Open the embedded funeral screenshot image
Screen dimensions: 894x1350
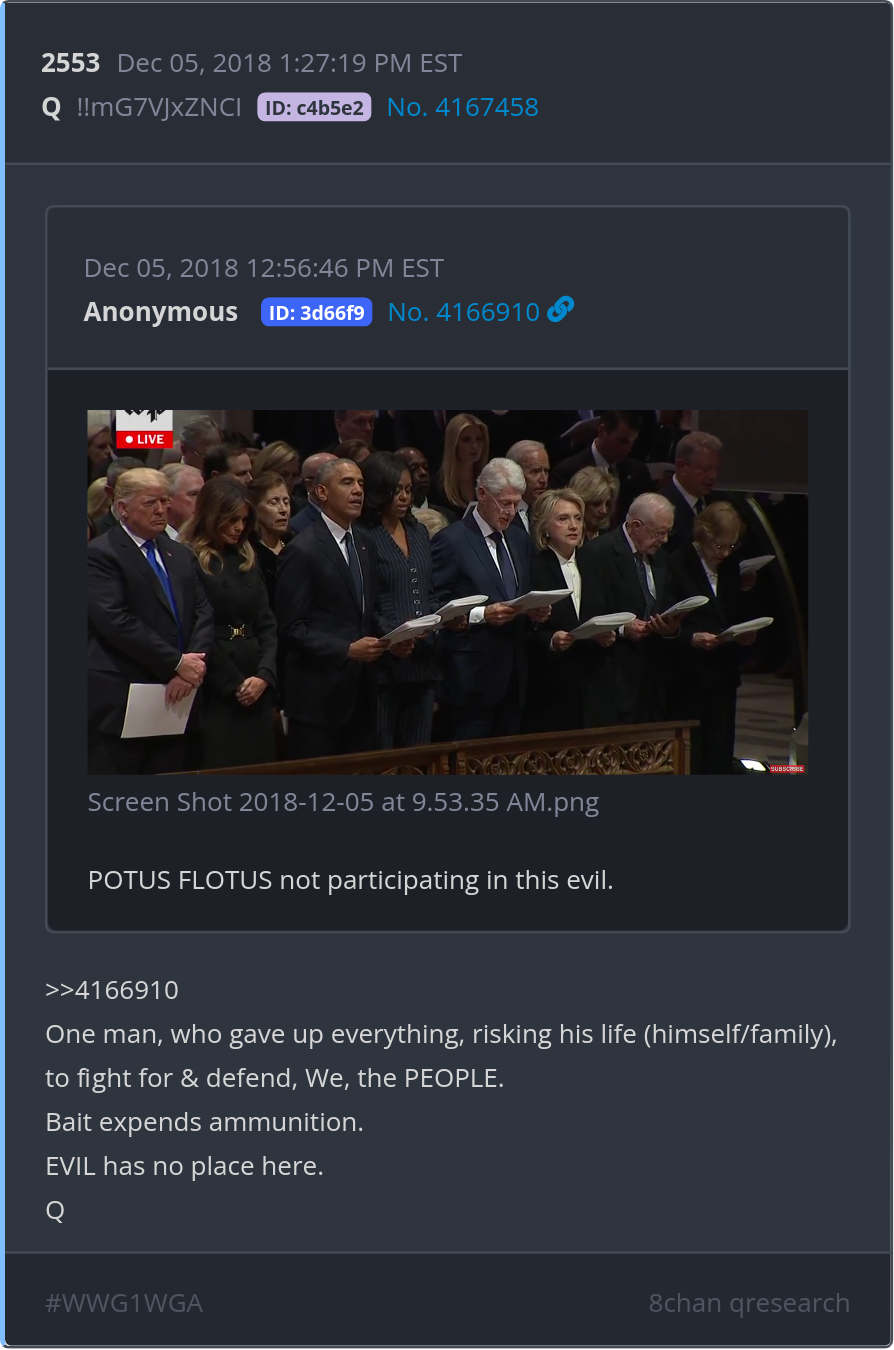pos(447,592)
